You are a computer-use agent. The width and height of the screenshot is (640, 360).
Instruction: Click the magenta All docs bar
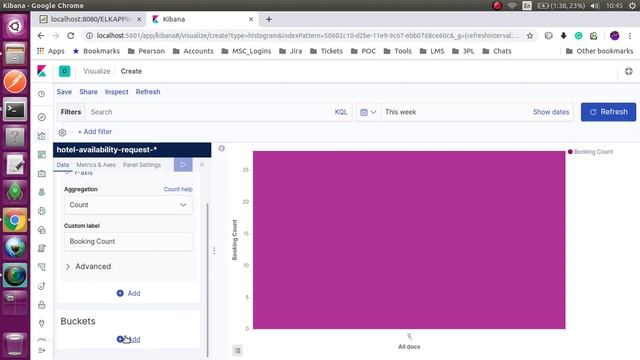[409, 240]
